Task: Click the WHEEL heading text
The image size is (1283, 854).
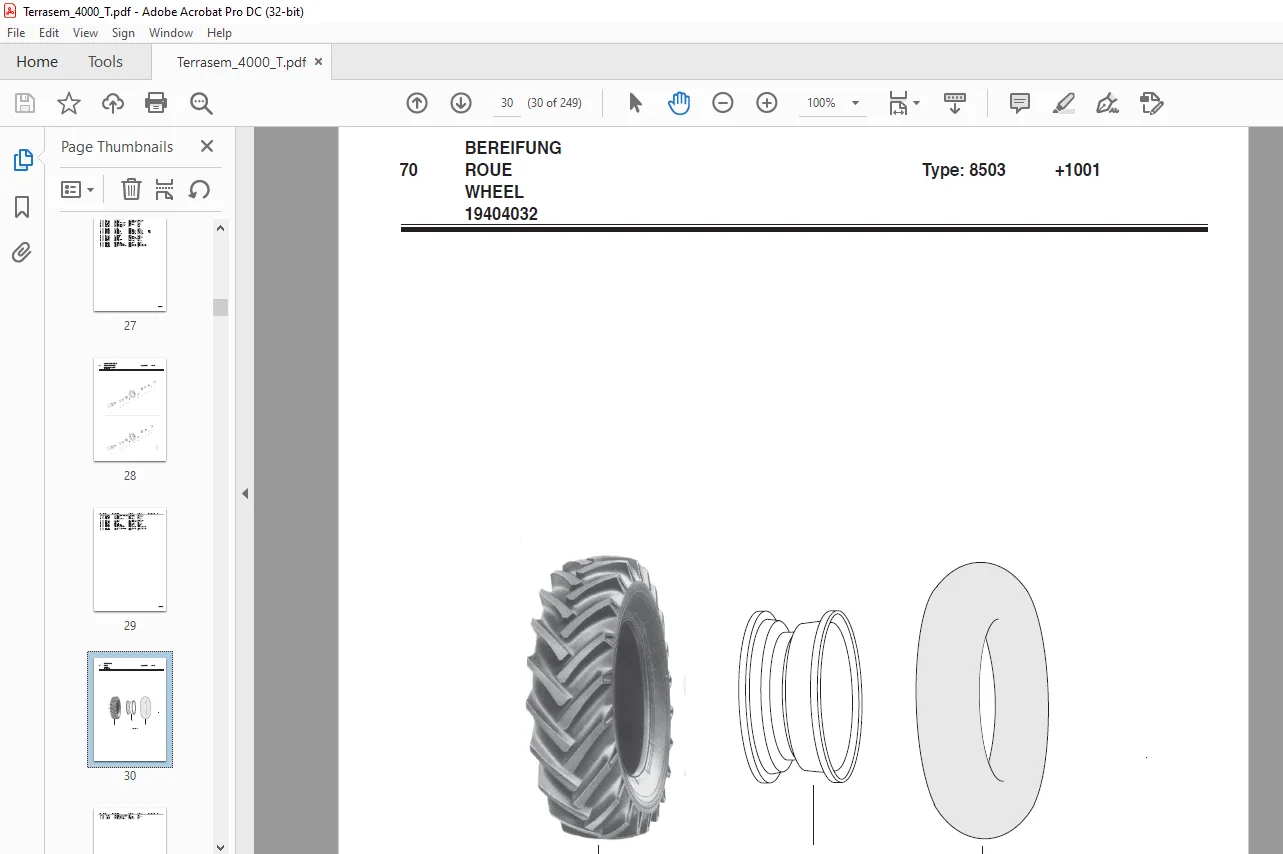Action: point(494,192)
